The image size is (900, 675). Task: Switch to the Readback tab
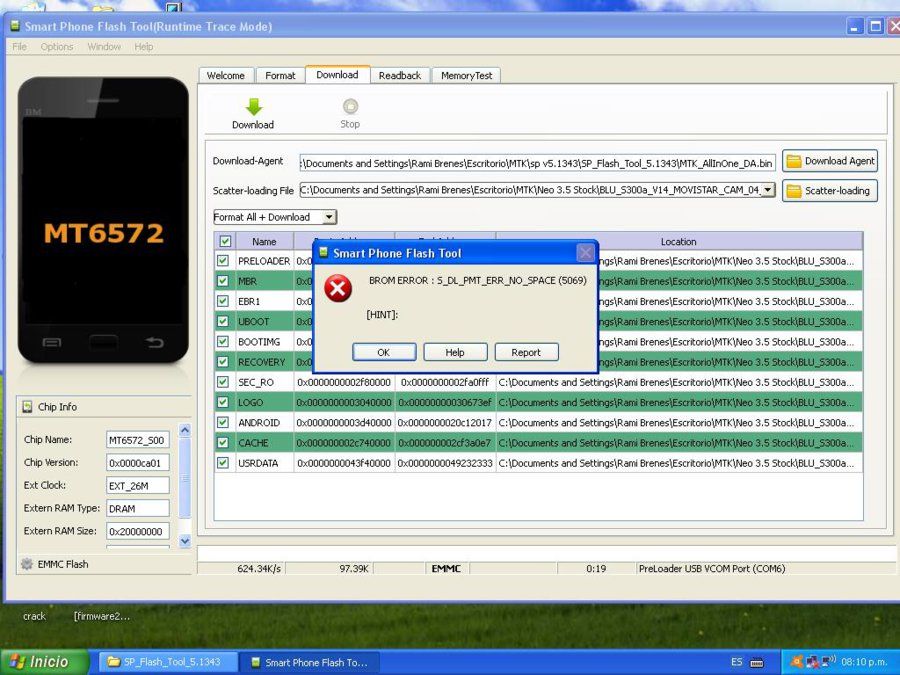pos(399,75)
